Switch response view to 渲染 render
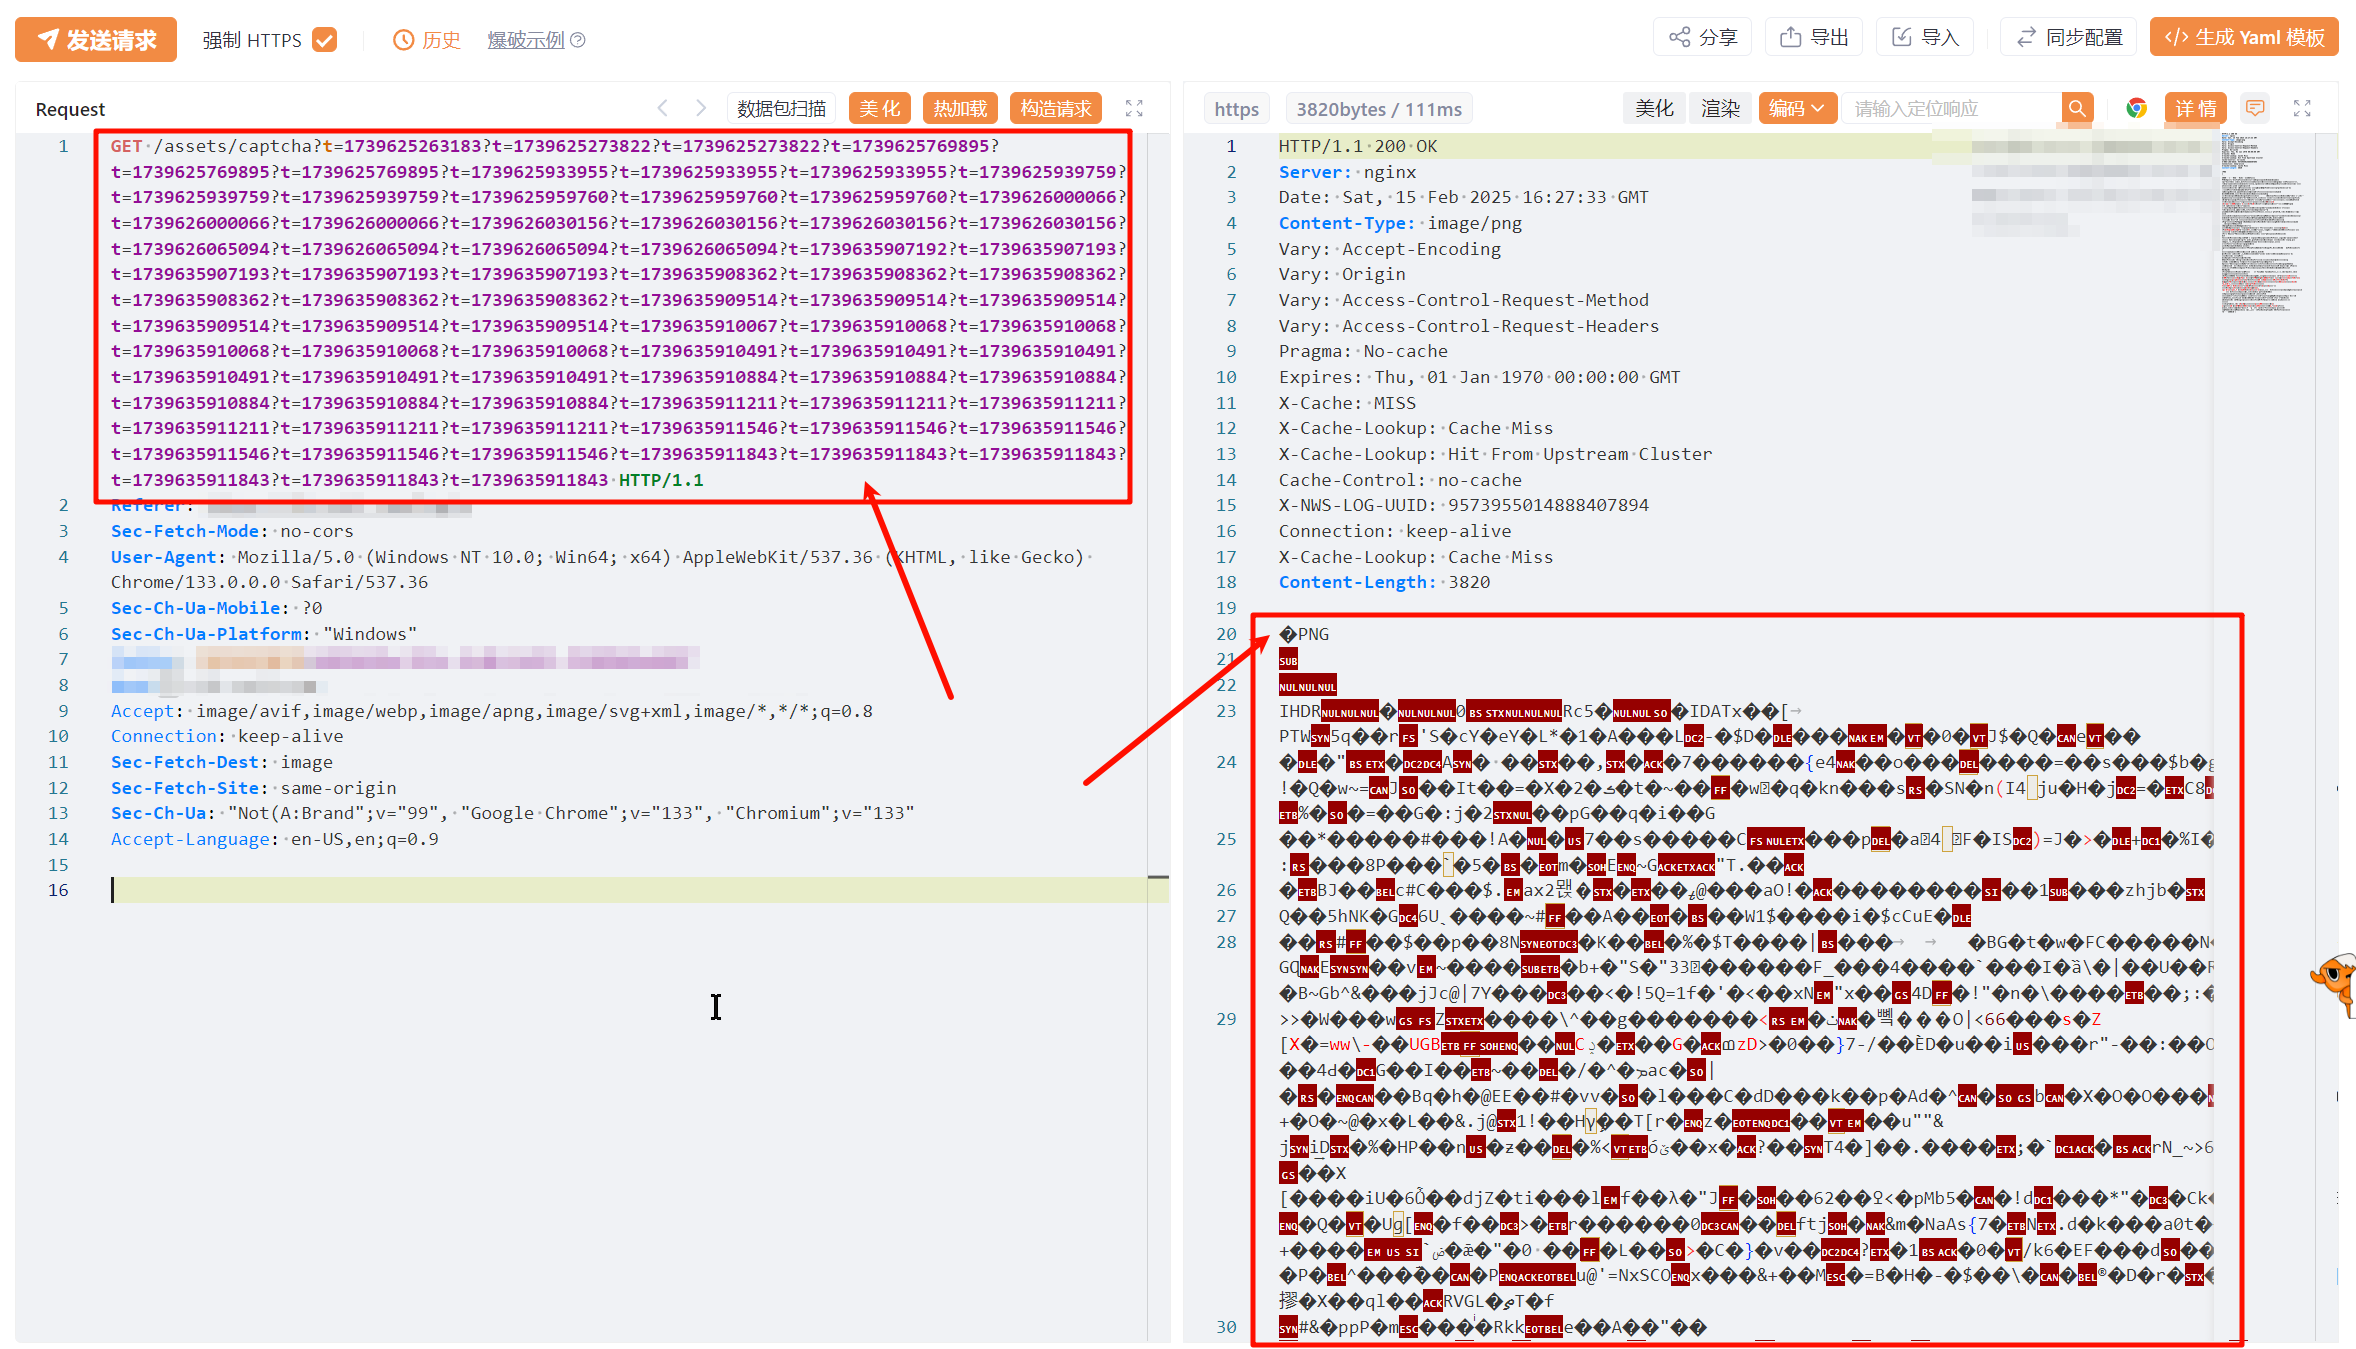The image size is (2356, 1349). click(x=1720, y=108)
